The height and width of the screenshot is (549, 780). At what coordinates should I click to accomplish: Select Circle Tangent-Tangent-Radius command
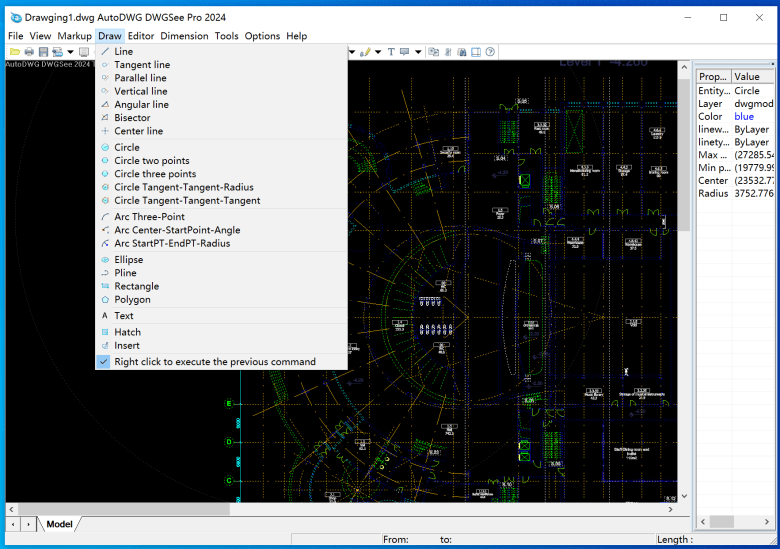coord(221,187)
